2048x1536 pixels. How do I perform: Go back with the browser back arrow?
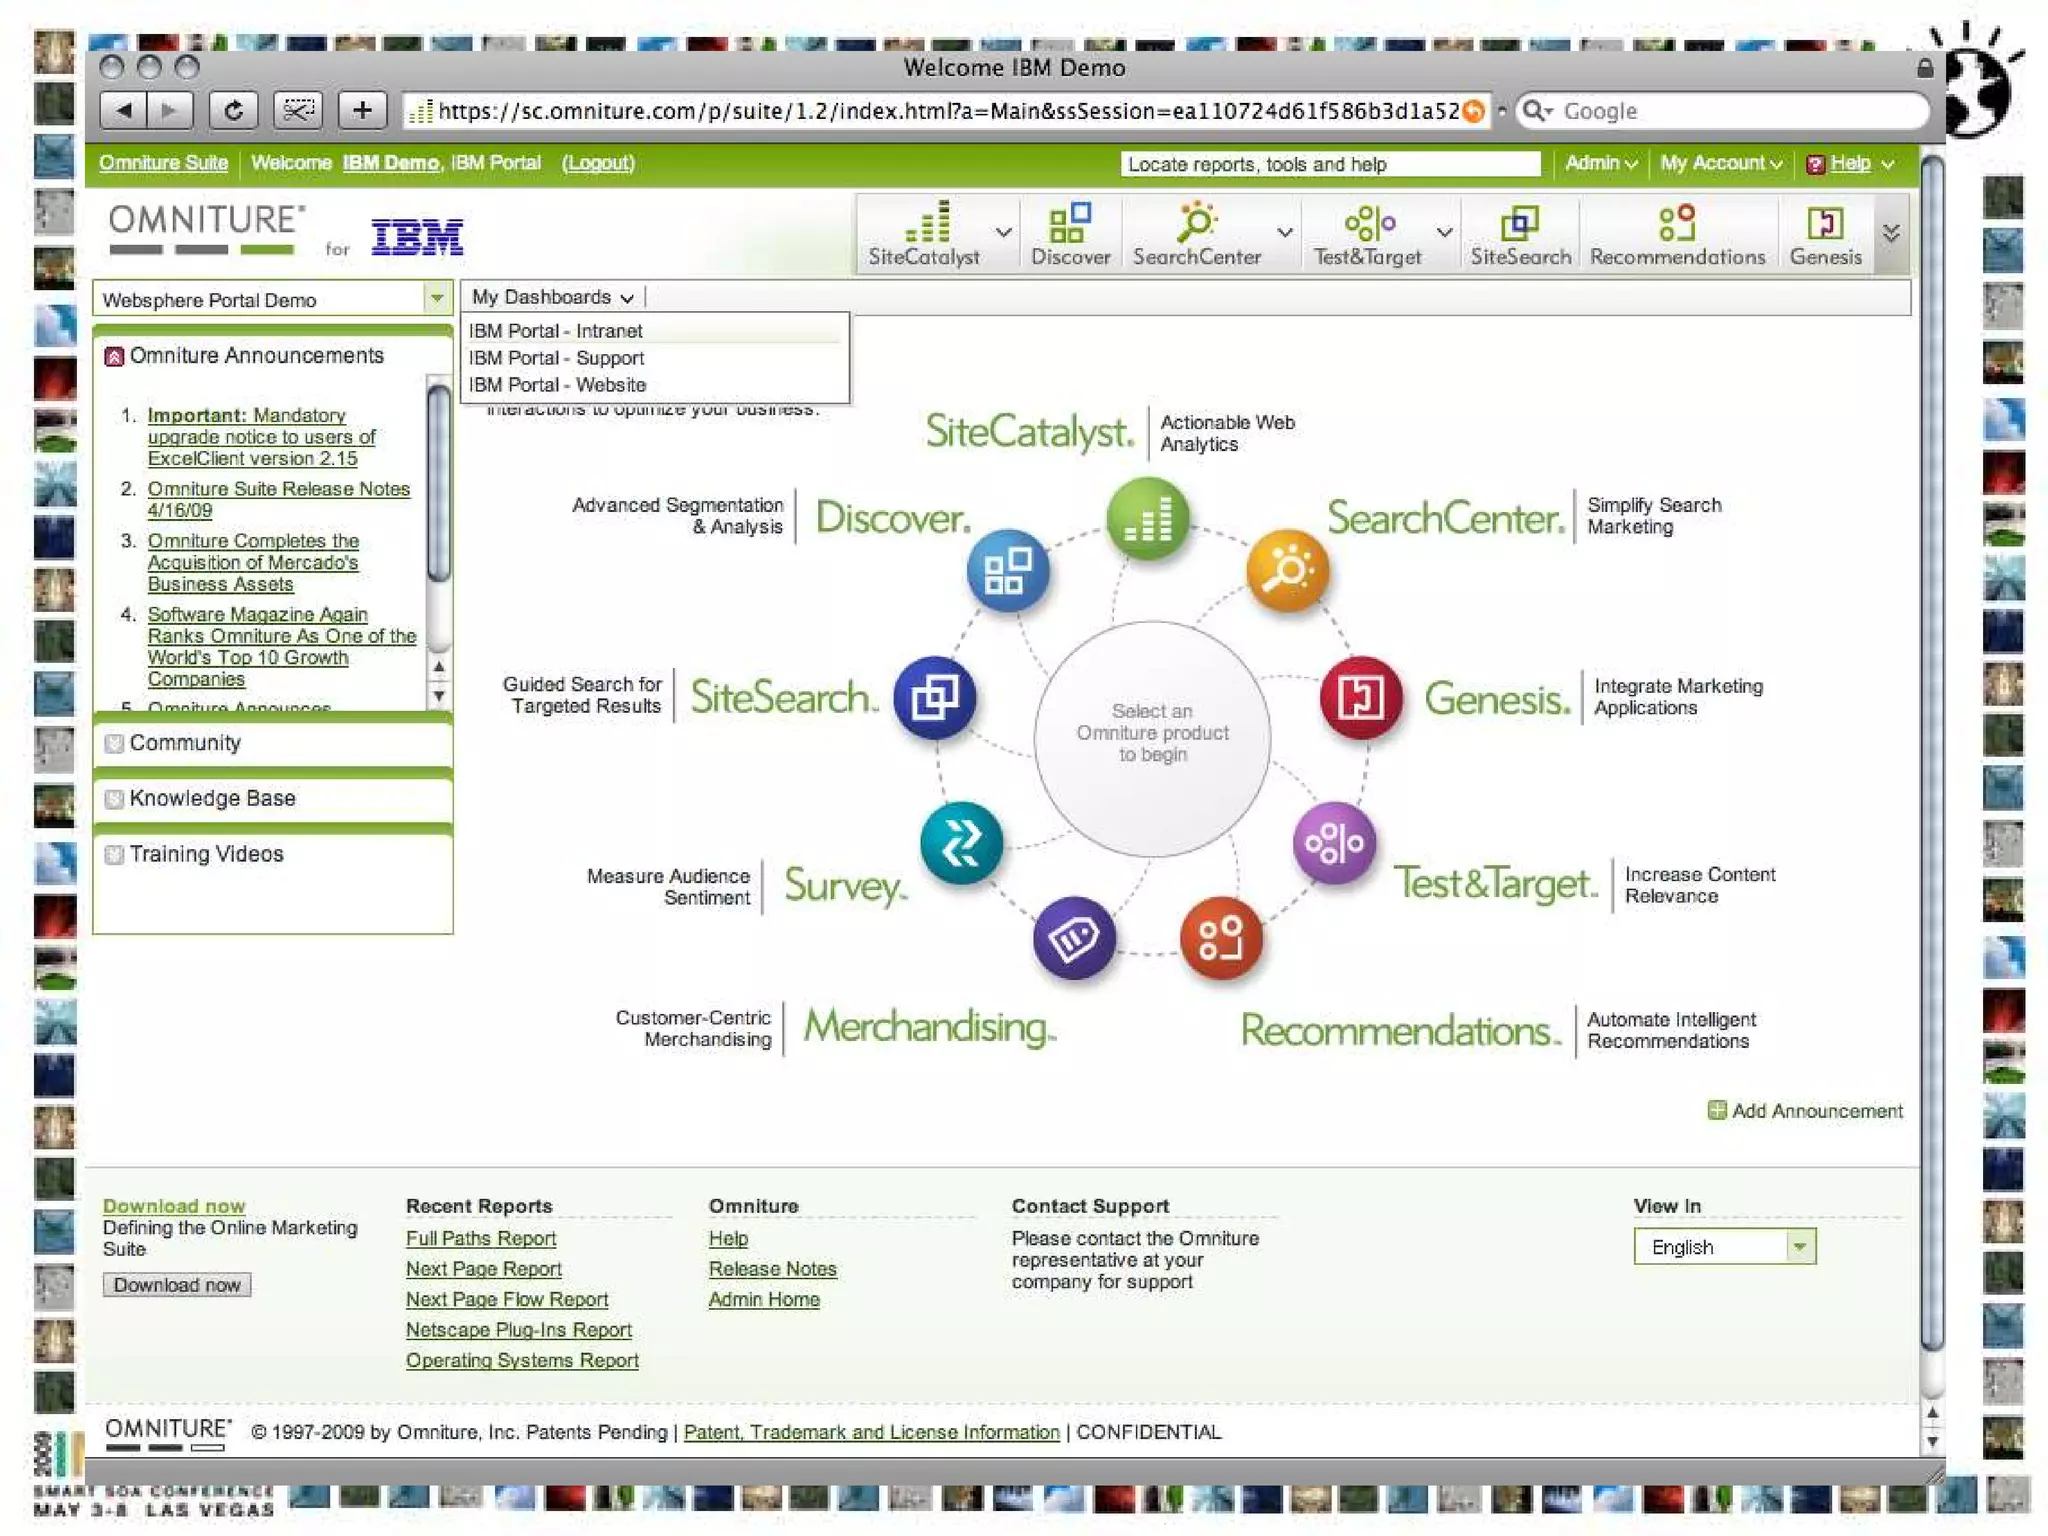(124, 110)
